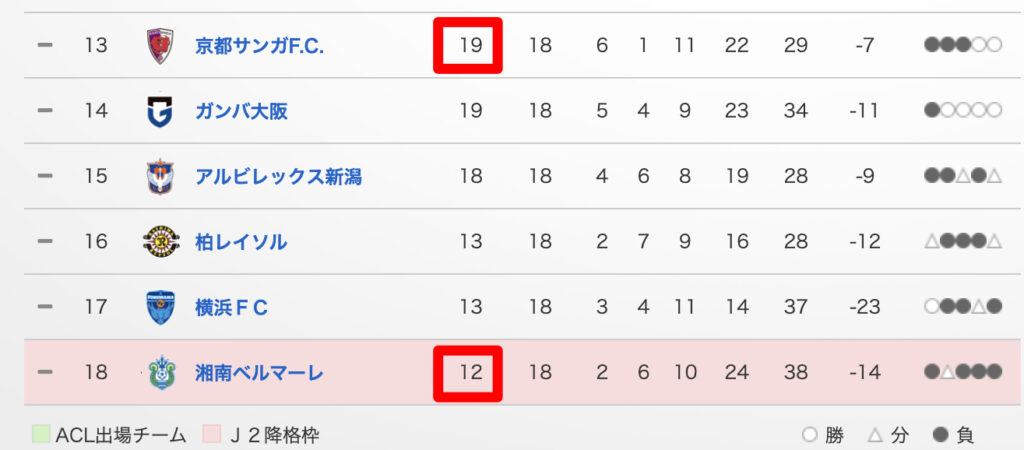Click the rank-change dash beside rank 13

(x=44, y=46)
